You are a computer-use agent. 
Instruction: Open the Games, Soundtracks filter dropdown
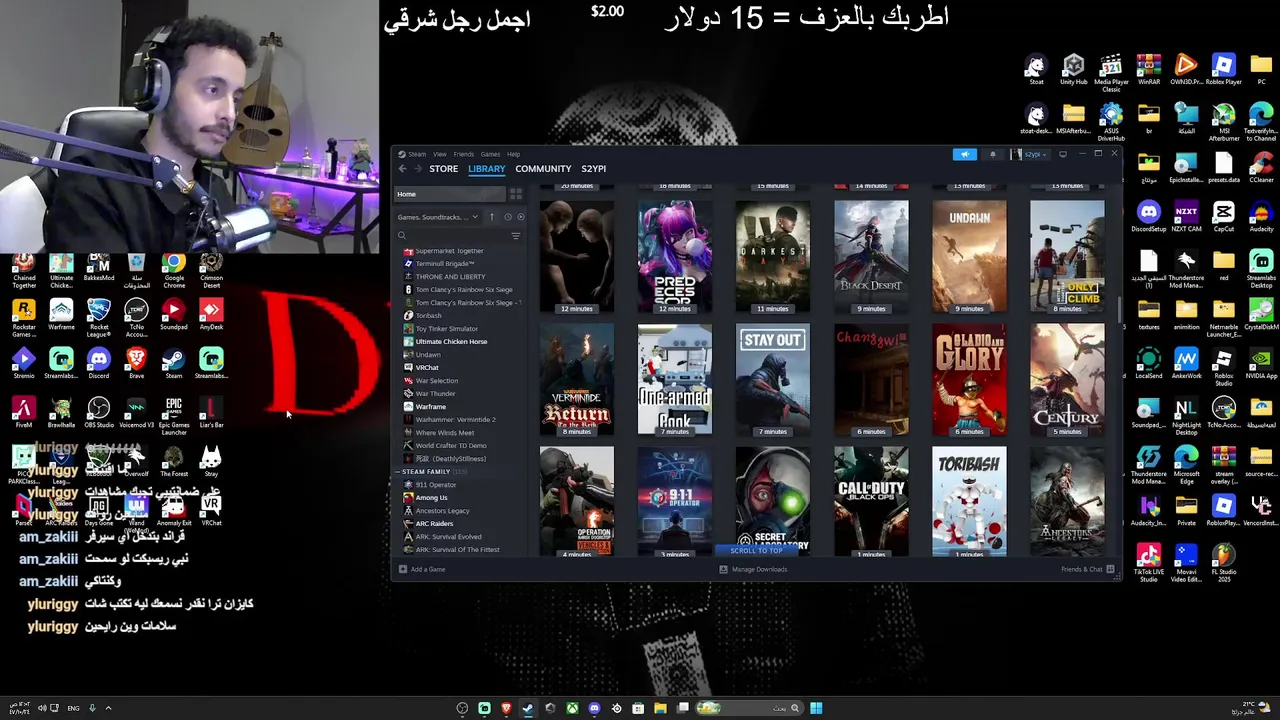tap(438, 217)
